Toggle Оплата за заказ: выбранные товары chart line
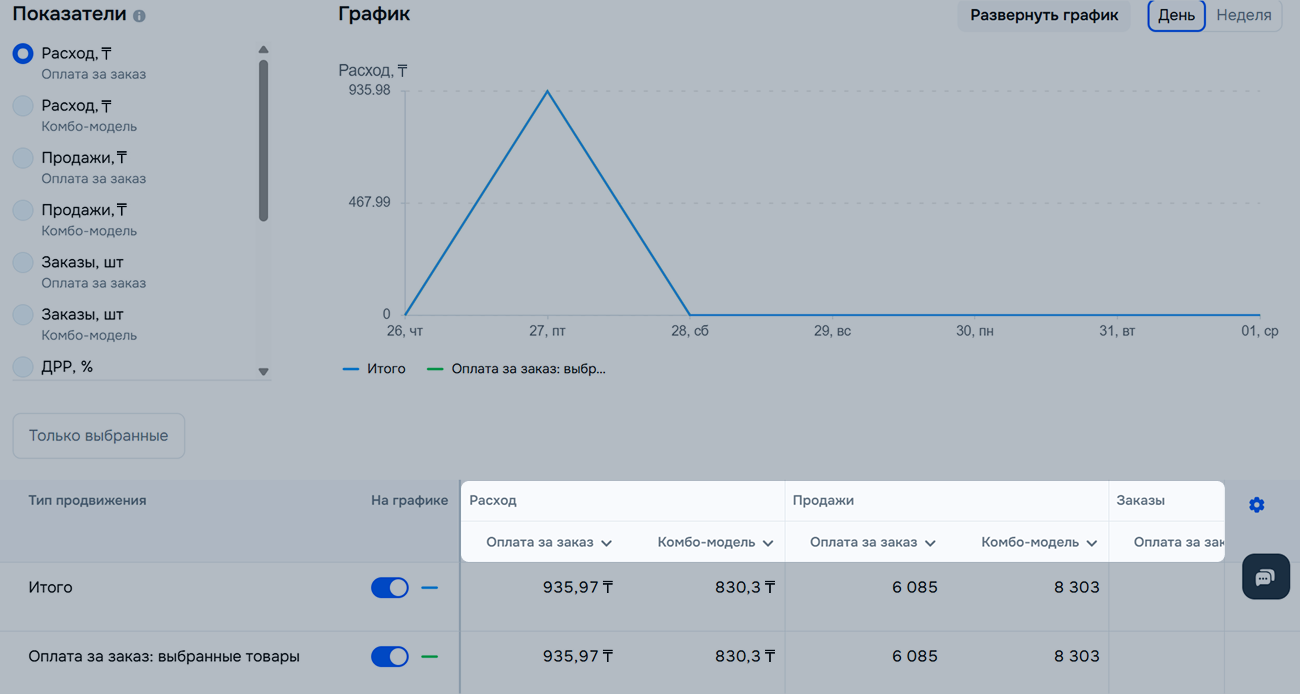The image size is (1300, 694). [x=389, y=657]
